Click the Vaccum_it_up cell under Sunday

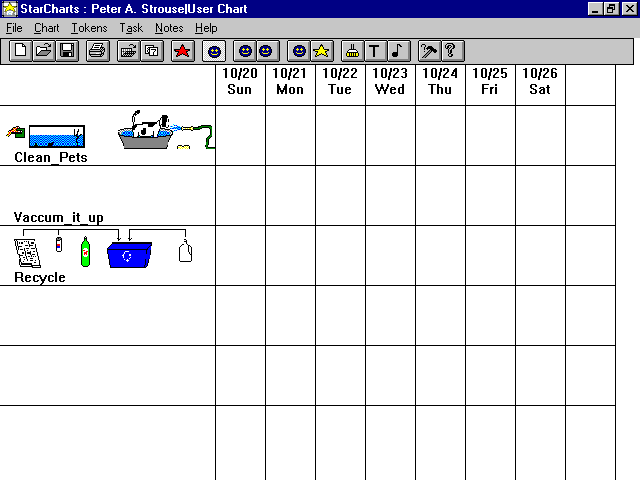pos(240,195)
